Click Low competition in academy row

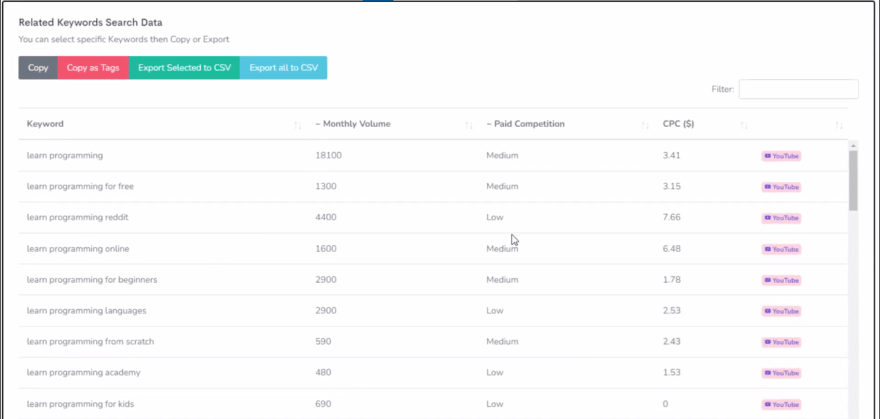(x=495, y=372)
